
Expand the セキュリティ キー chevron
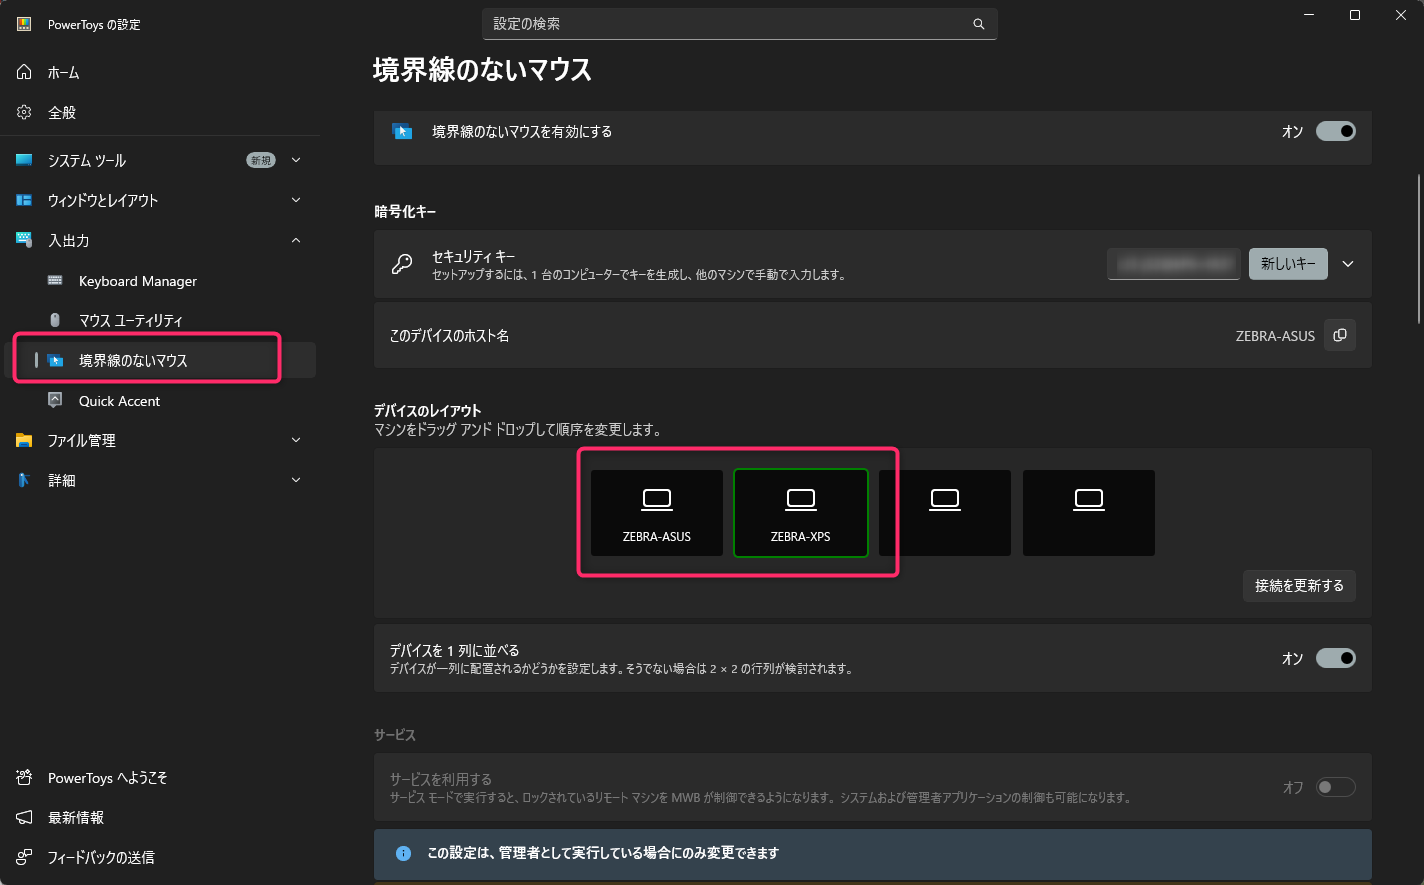click(x=1348, y=264)
